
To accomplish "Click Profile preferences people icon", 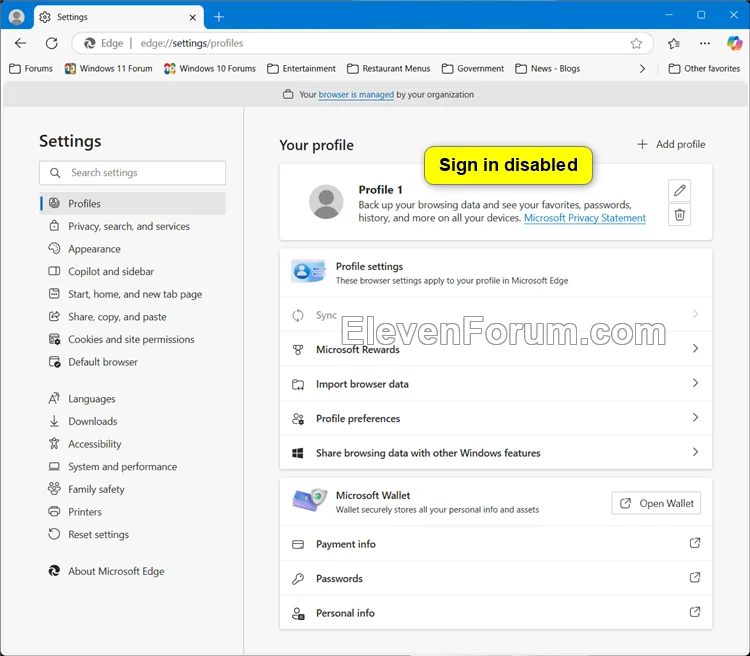I will (x=298, y=419).
